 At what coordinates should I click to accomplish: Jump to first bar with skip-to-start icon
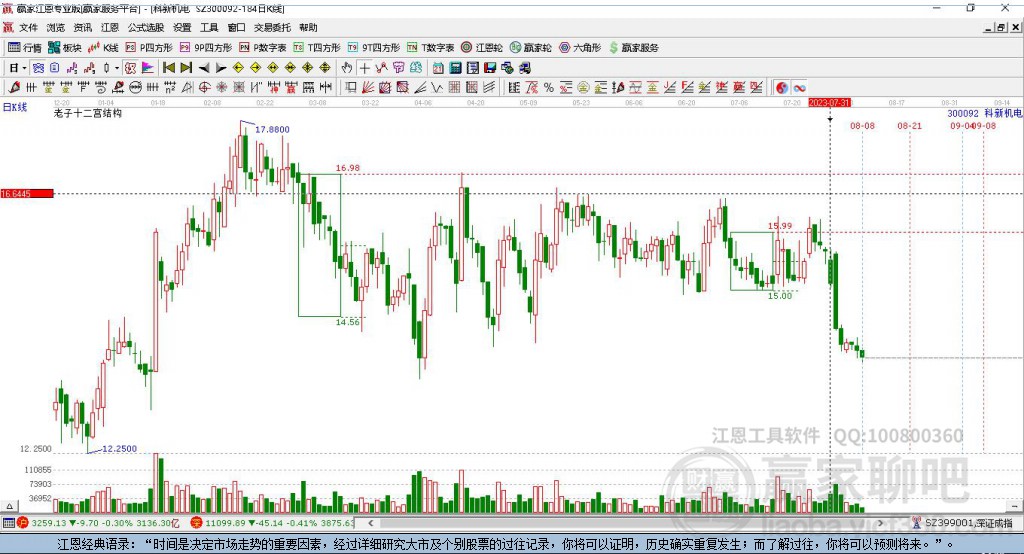[169, 68]
